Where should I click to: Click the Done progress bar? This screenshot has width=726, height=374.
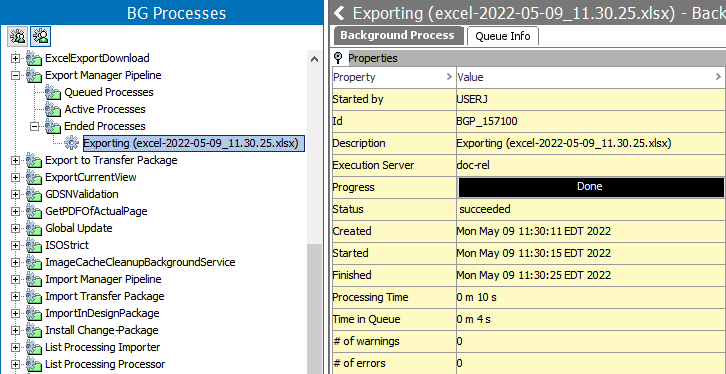[591, 187]
